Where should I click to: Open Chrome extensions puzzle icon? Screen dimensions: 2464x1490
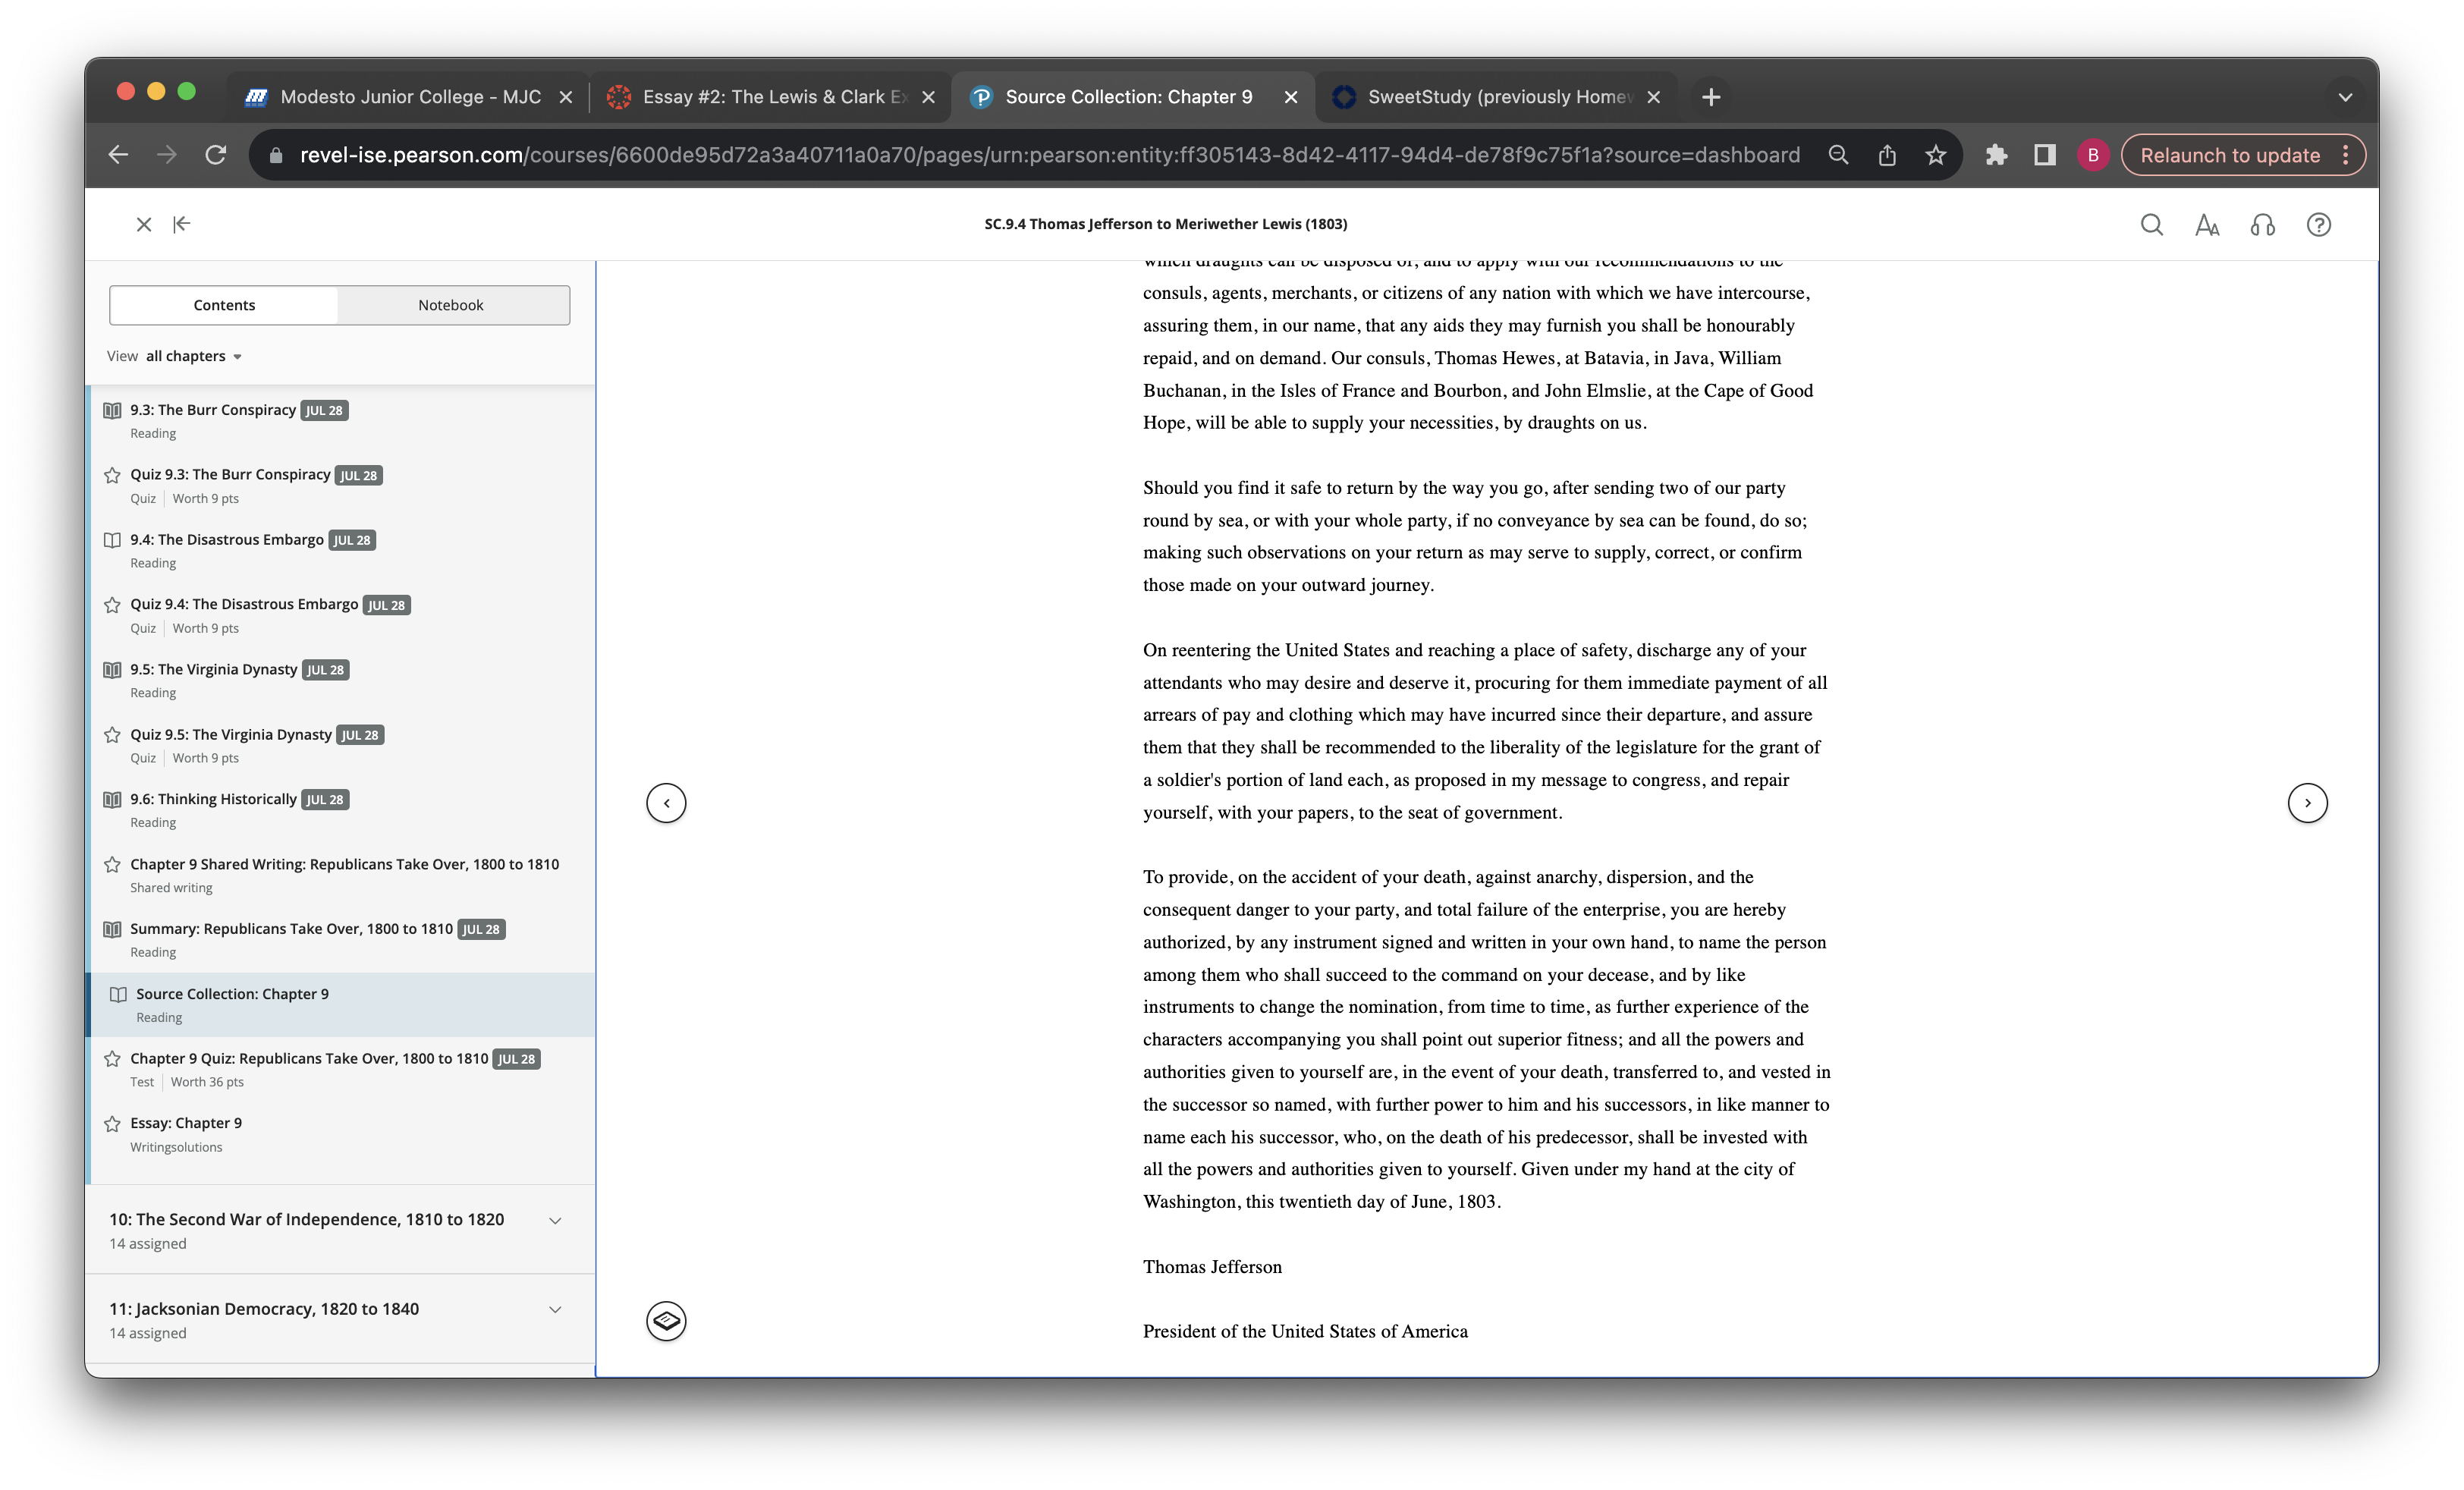point(1996,155)
